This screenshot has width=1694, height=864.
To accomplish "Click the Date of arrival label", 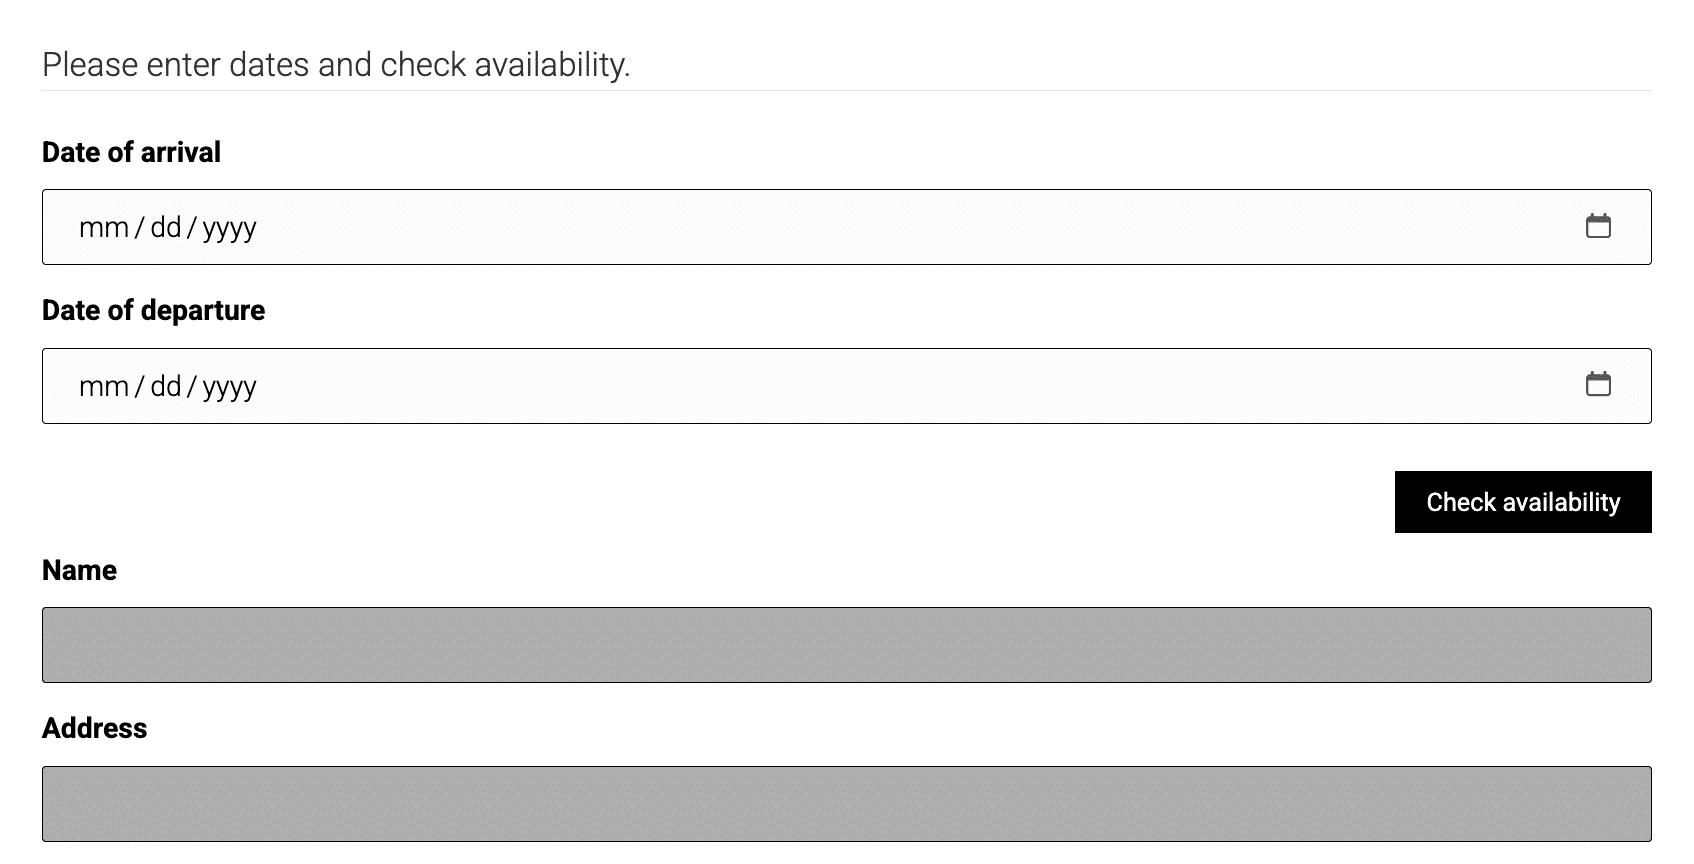I will (x=131, y=152).
